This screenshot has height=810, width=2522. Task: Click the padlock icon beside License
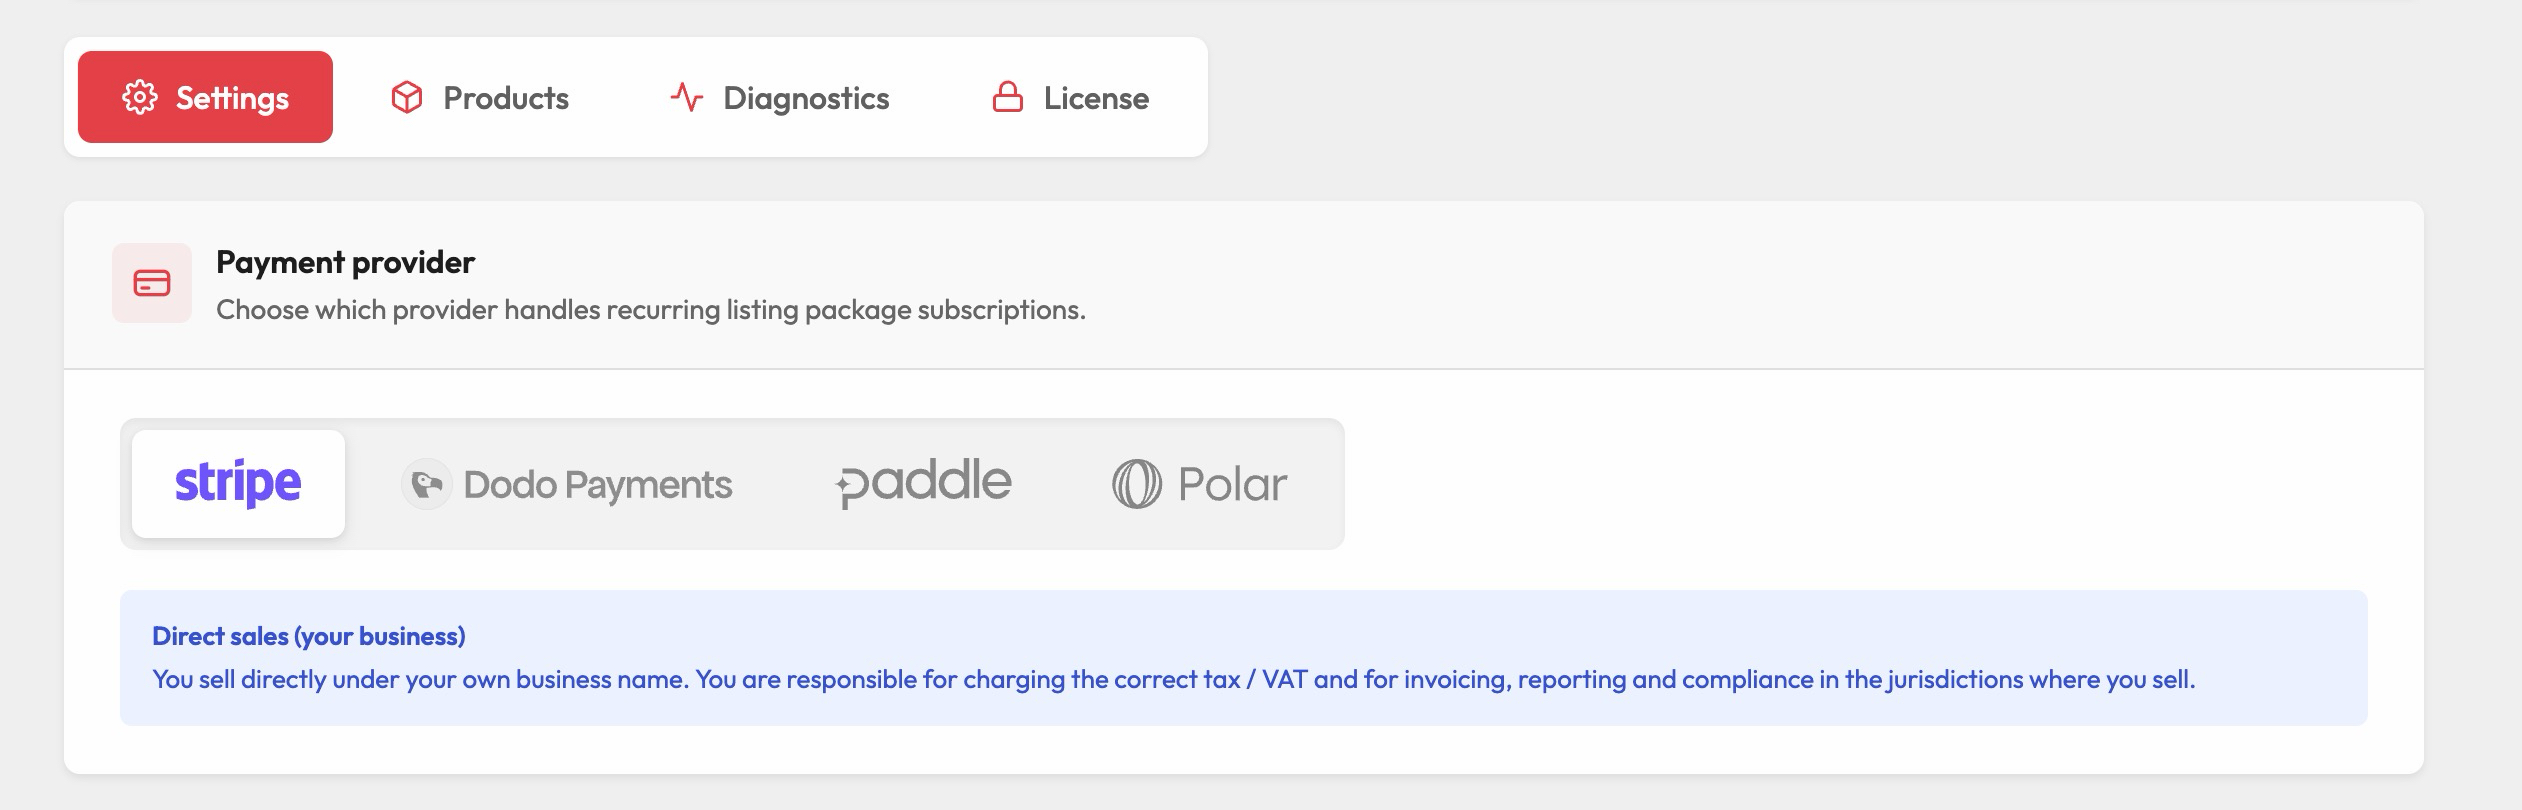(1007, 97)
